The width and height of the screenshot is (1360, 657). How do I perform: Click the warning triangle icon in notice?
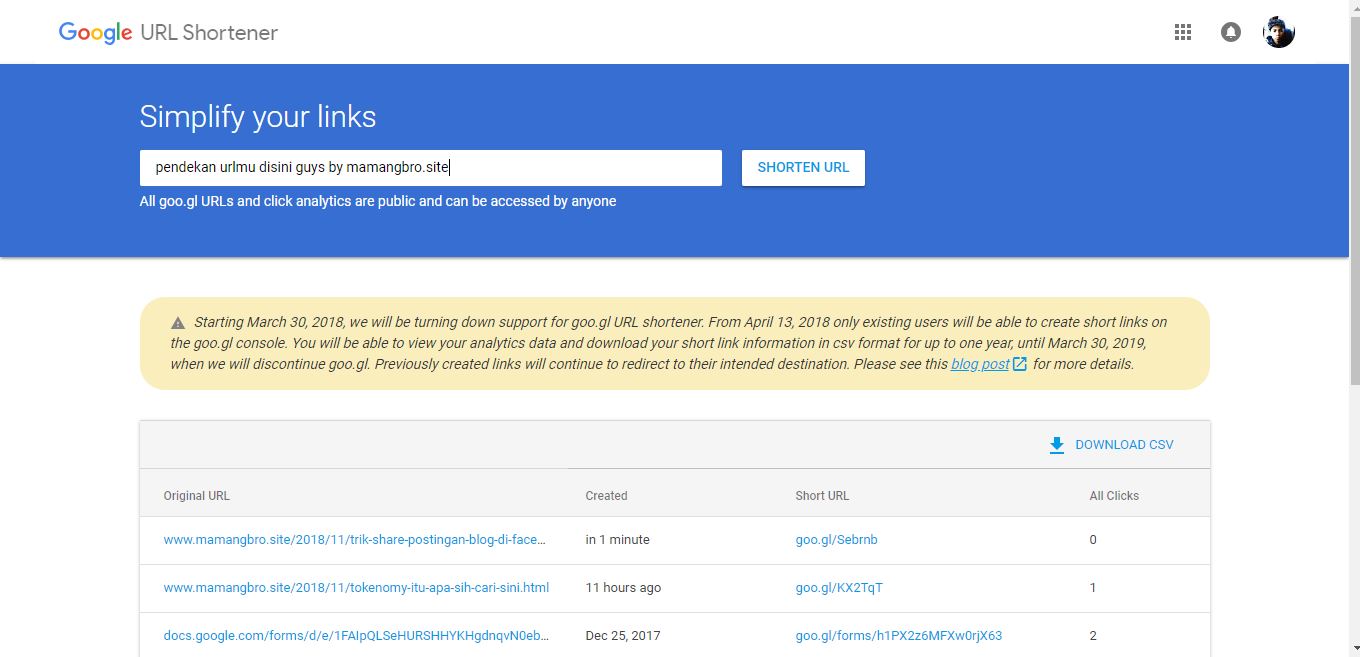click(x=178, y=323)
